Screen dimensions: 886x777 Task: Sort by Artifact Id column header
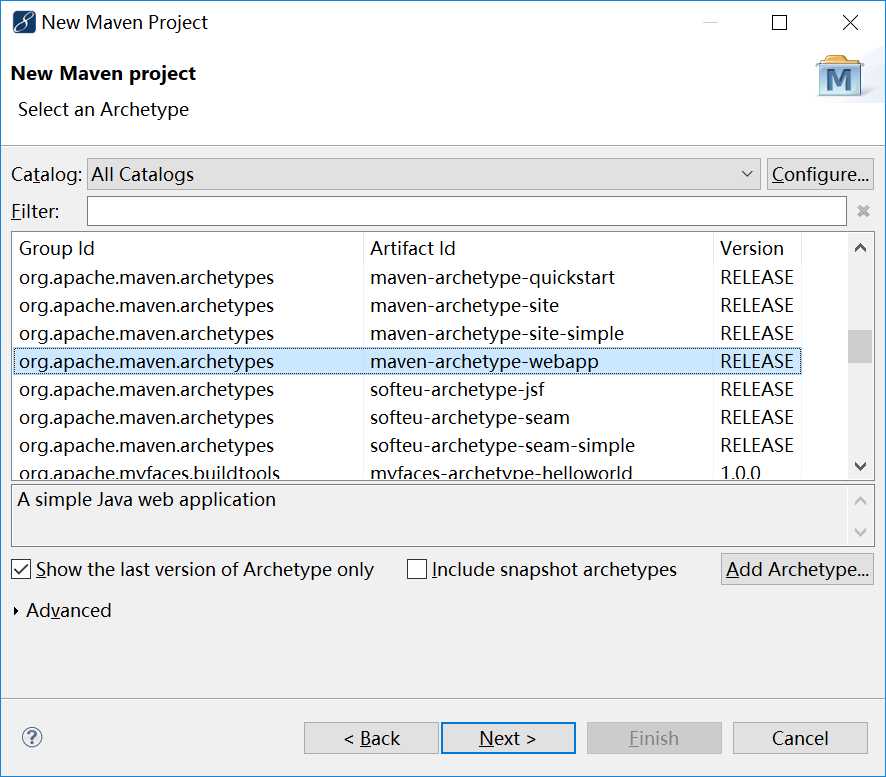538,248
